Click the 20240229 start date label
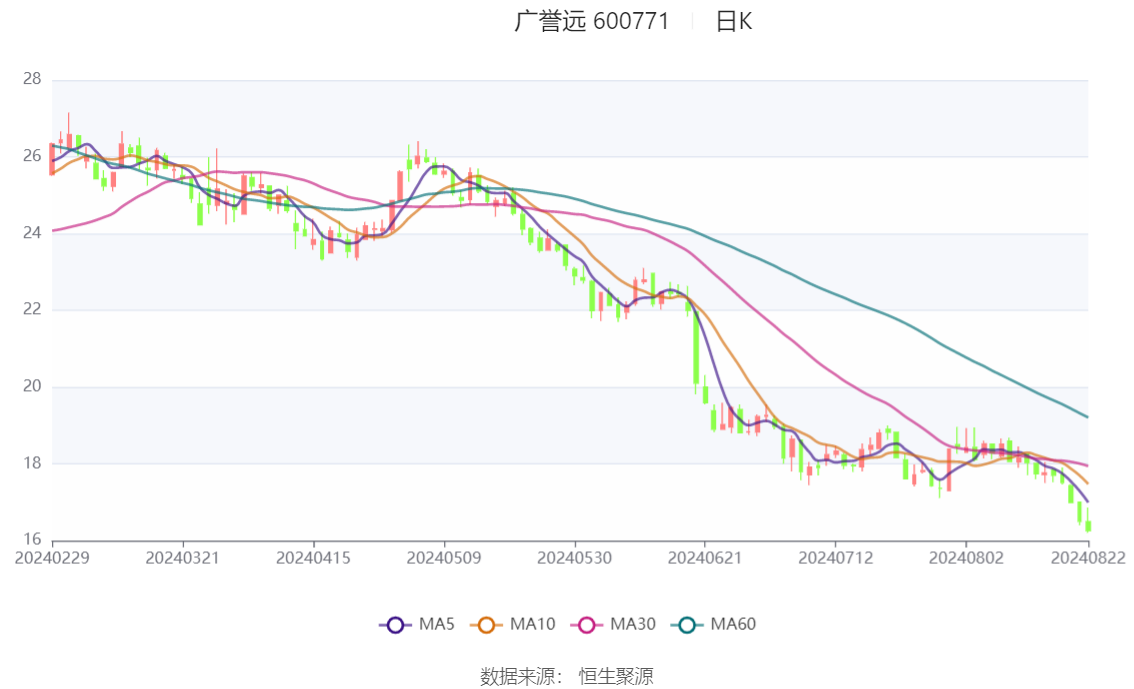Image resolution: width=1134 pixels, height=689 pixels. (x=52, y=557)
